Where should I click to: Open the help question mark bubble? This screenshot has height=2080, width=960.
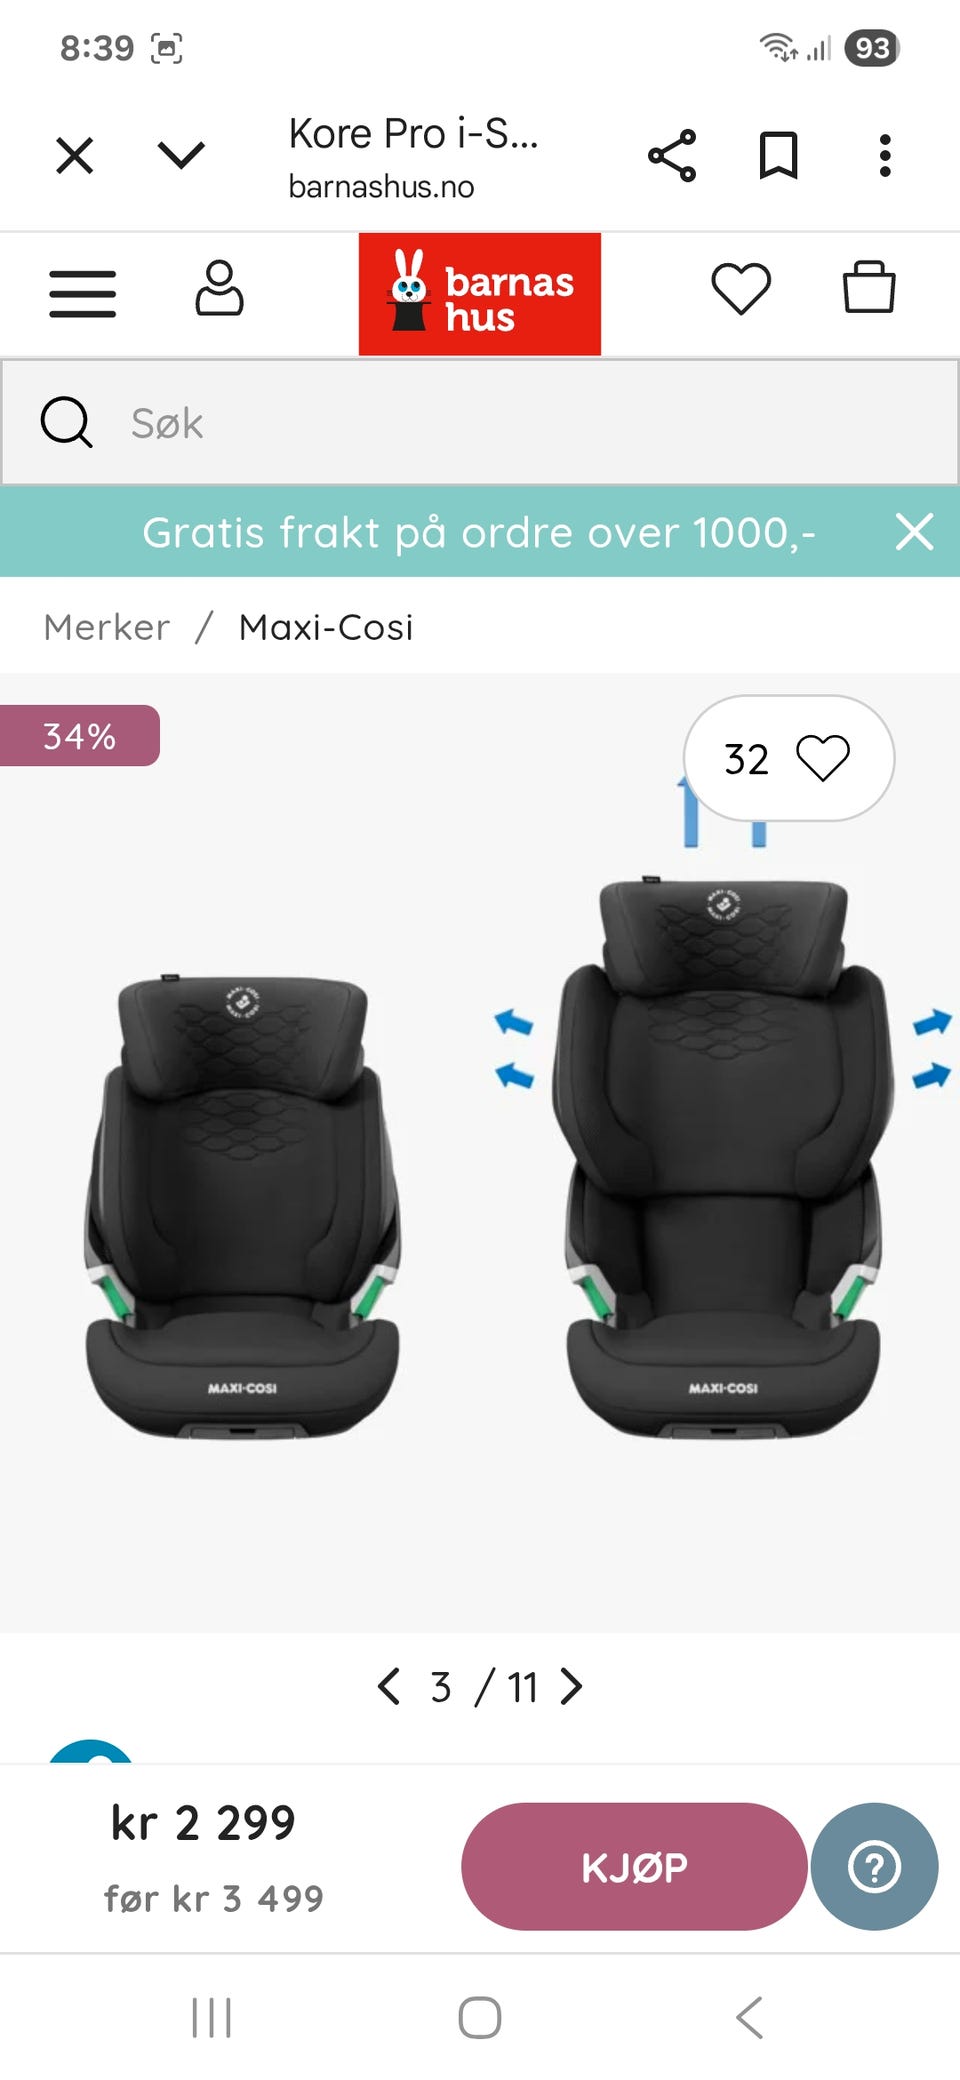point(874,1866)
